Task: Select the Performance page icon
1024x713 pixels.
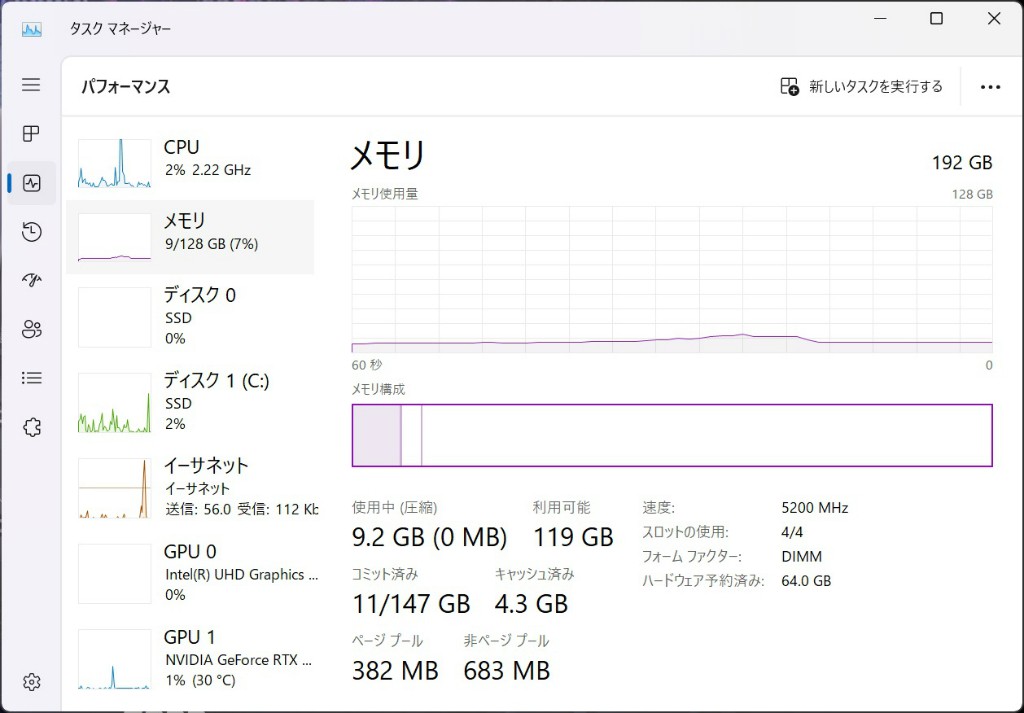Action: [31, 183]
